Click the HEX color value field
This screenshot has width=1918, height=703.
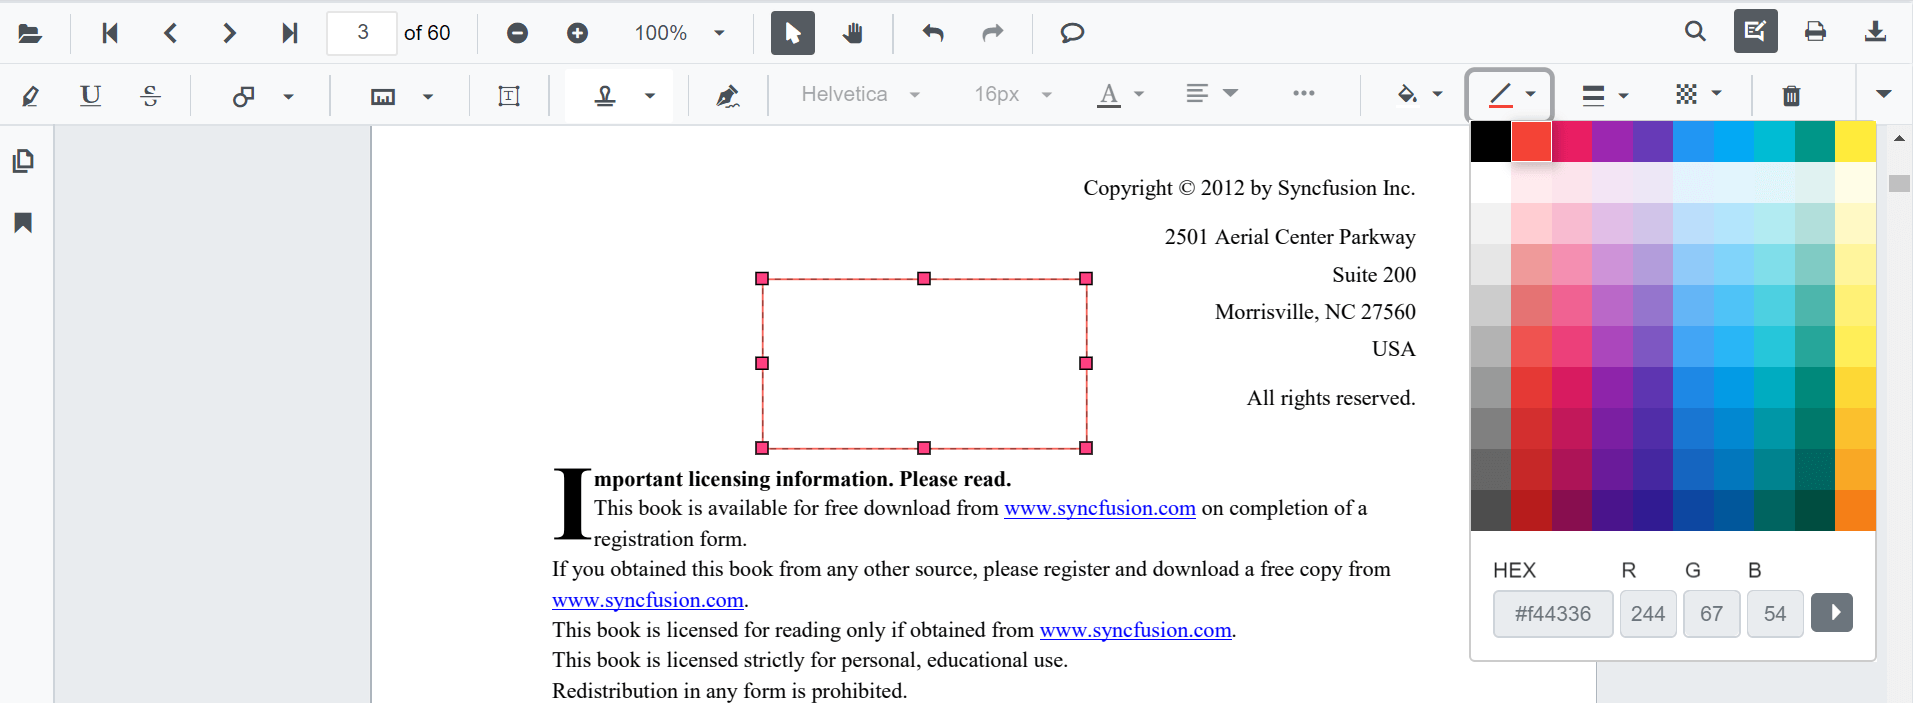[x=1552, y=613]
